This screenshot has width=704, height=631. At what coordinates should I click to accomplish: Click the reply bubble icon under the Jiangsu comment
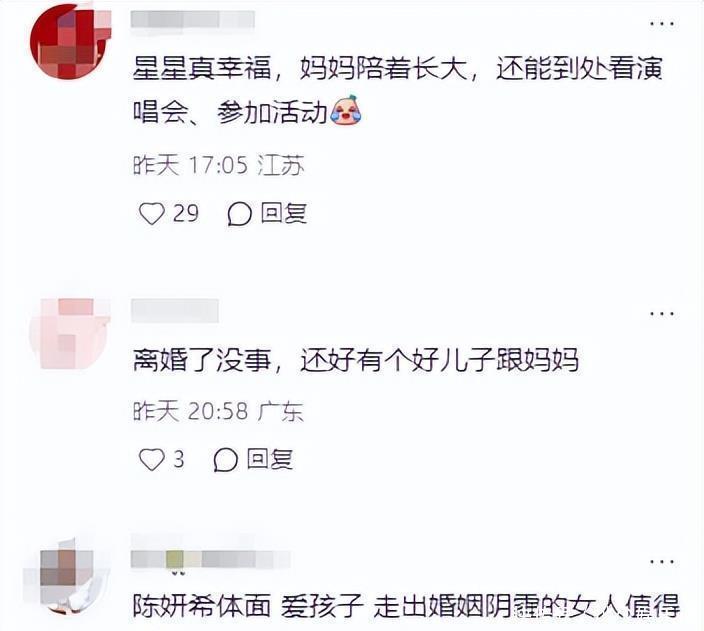coord(239,214)
